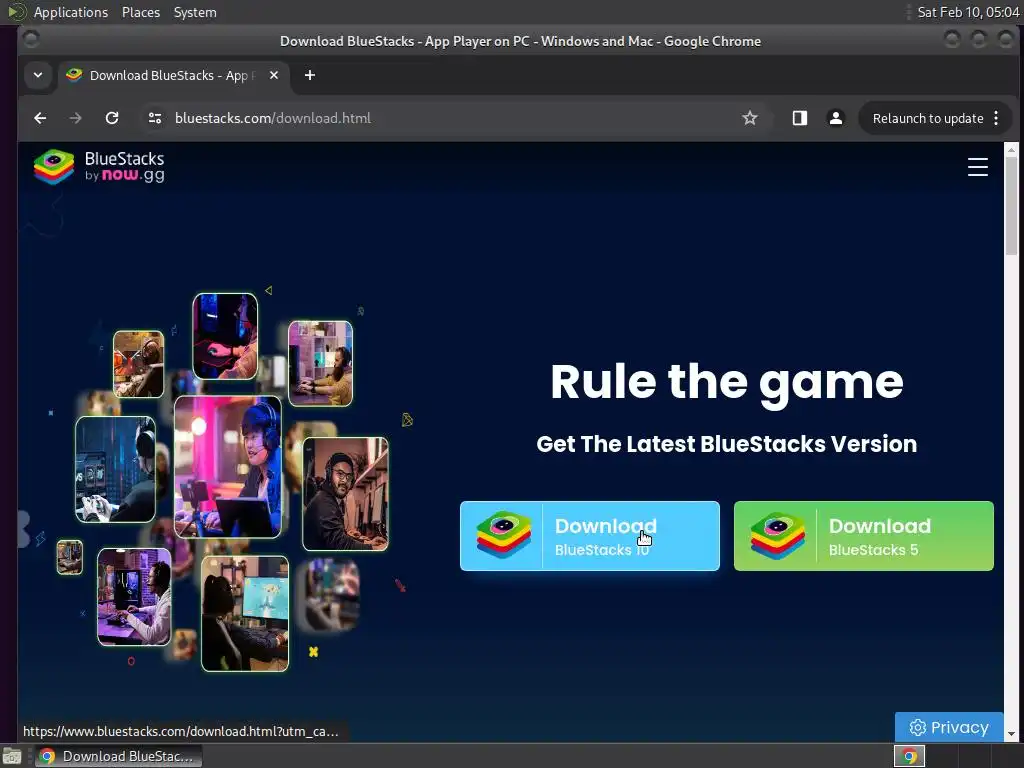Open Chrome profile menu

835,118
